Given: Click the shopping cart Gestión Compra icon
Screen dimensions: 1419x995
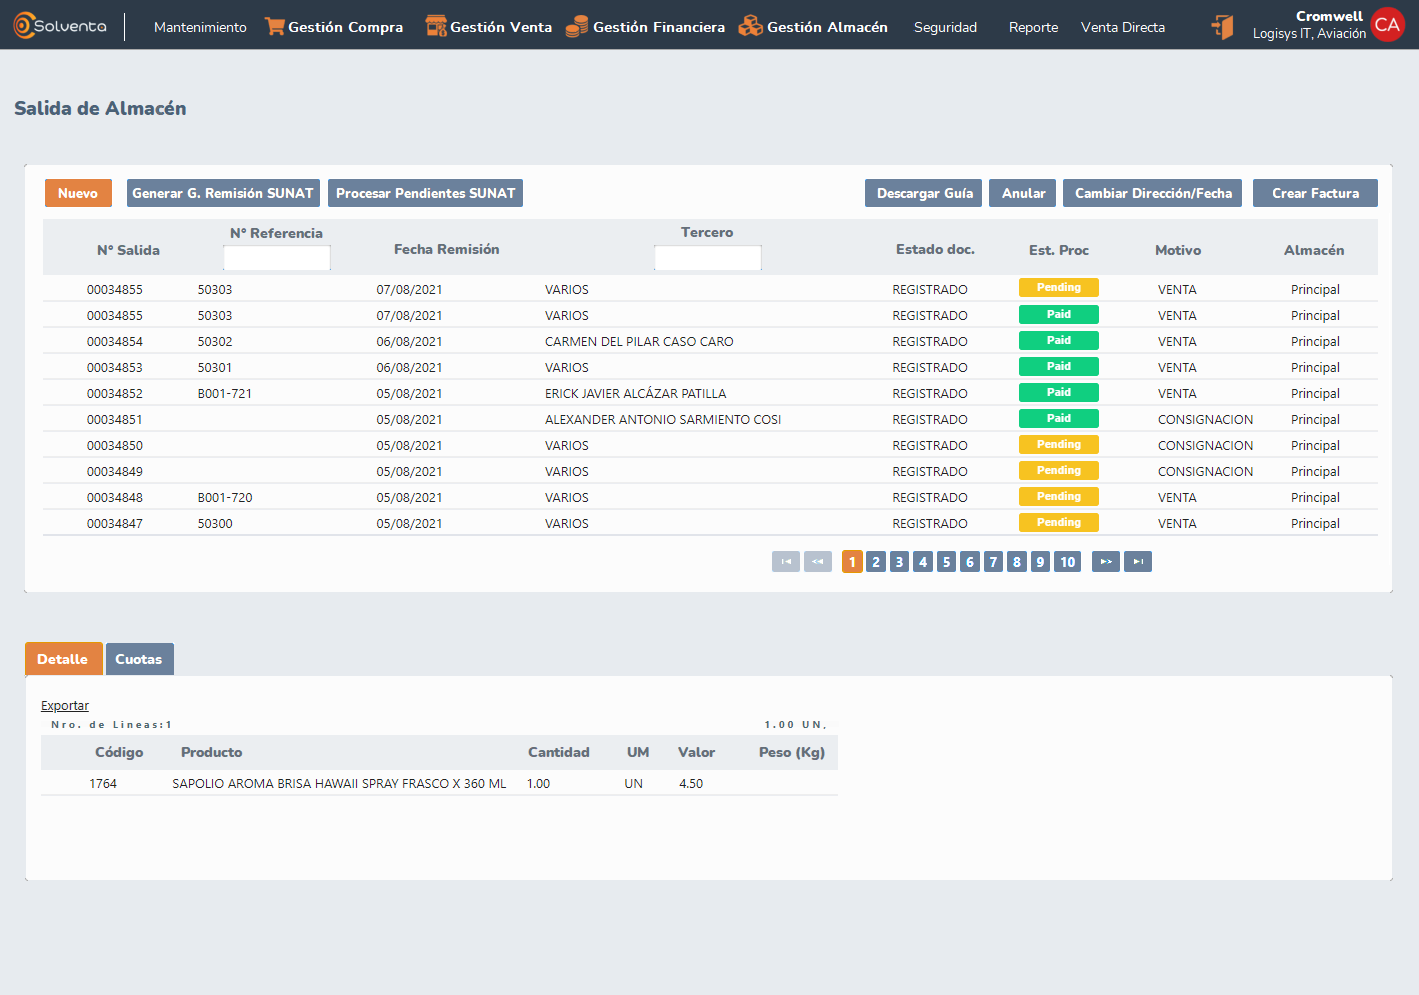Looking at the screenshot, I should (x=274, y=27).
